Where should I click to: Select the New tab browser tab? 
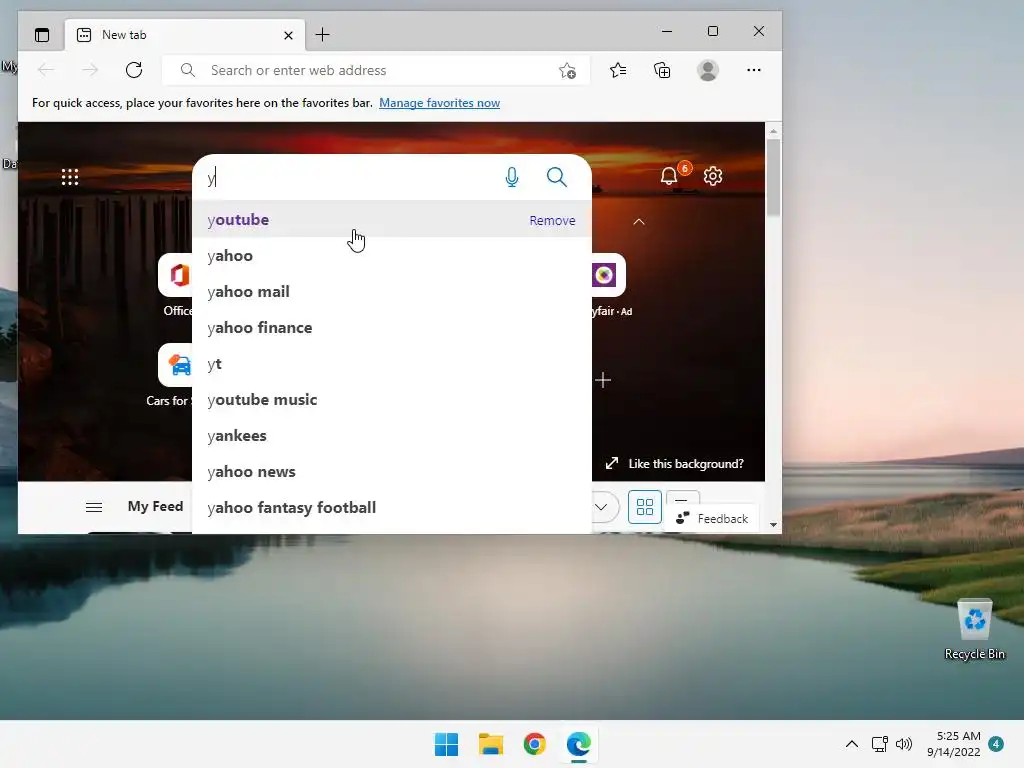185,35
